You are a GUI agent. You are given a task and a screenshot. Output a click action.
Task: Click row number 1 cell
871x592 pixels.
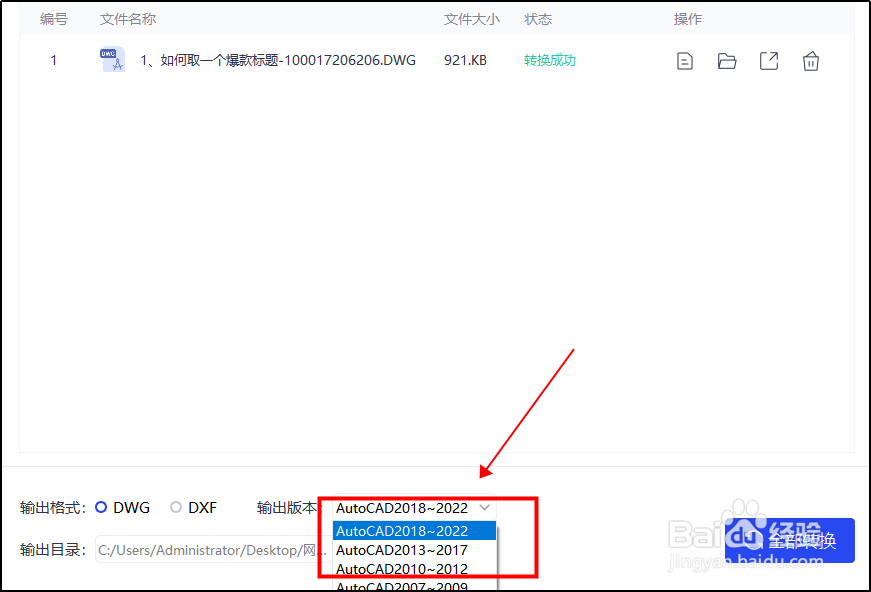click(x=53, y=60)
